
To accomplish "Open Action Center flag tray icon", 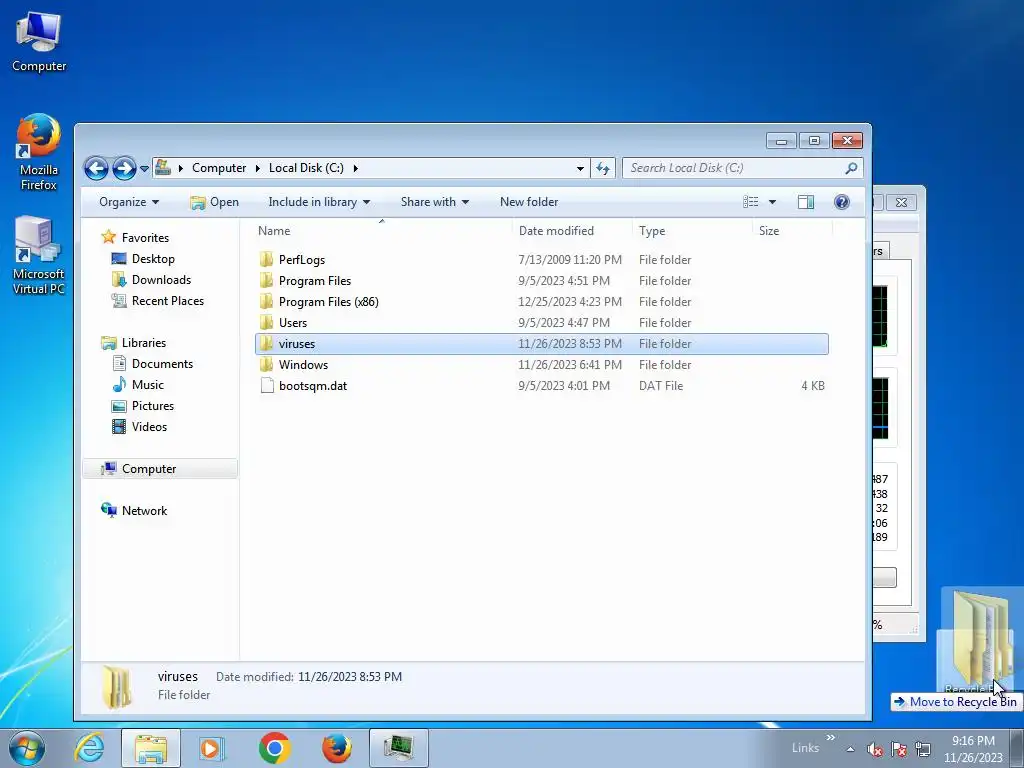I will (x=899, y=749).
